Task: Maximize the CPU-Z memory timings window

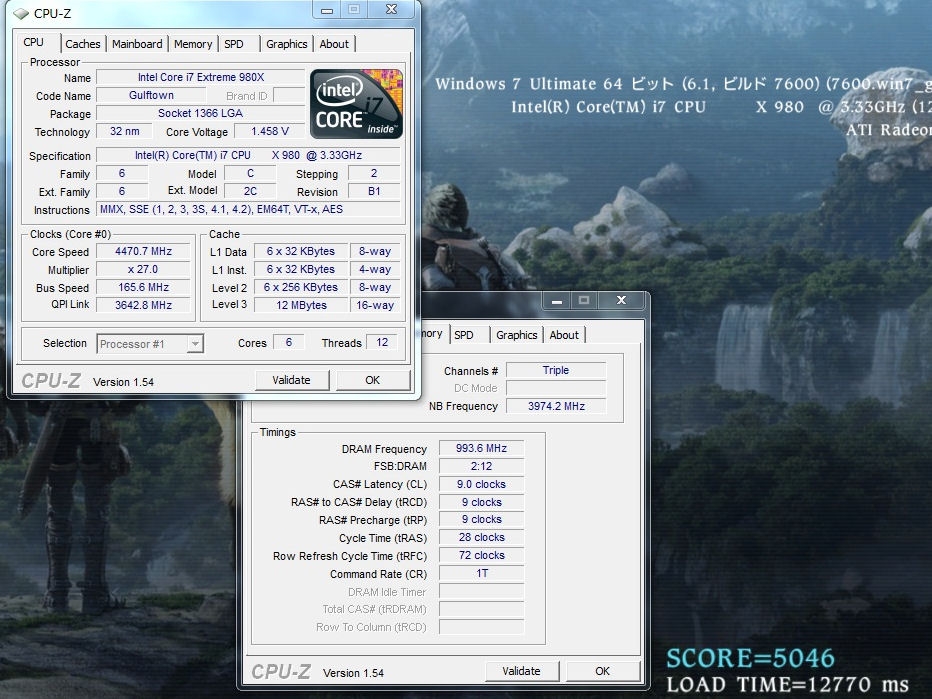Action: (x=584, y=300)
